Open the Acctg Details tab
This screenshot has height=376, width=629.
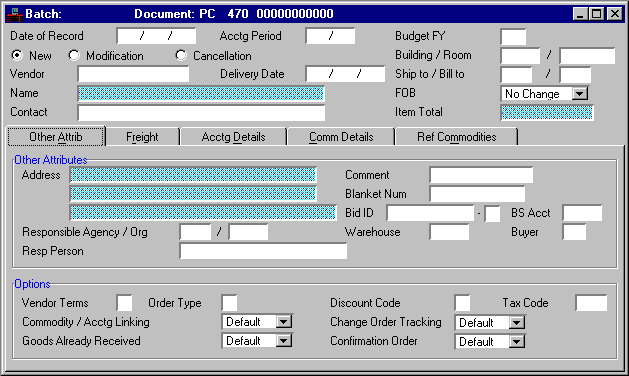point(233,137)
